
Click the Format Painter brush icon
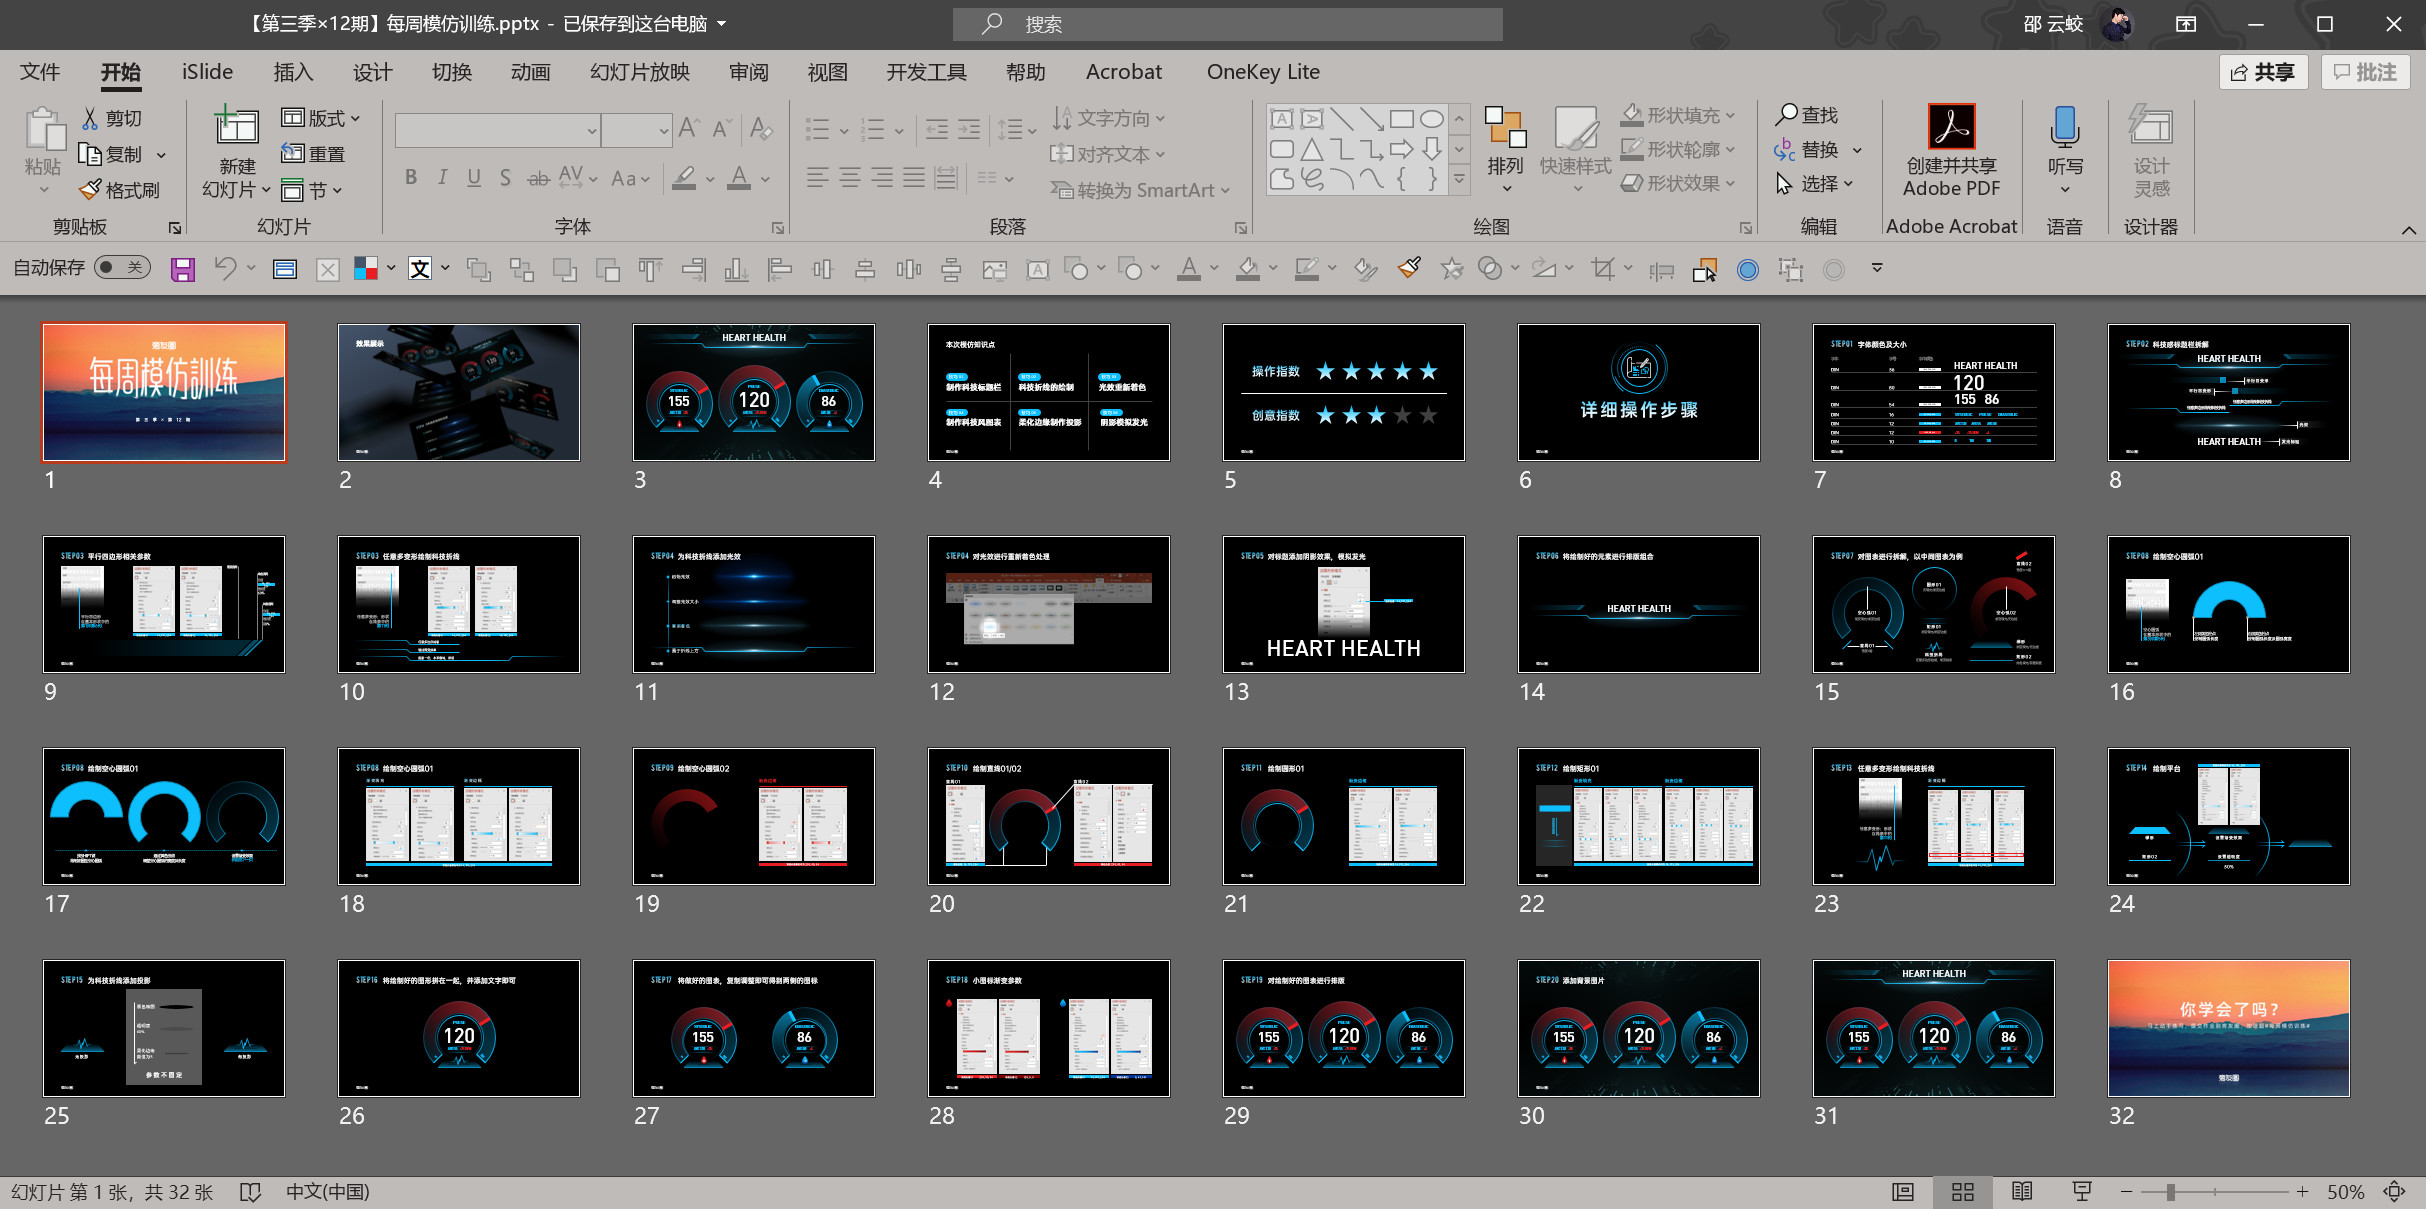point(91,189)
